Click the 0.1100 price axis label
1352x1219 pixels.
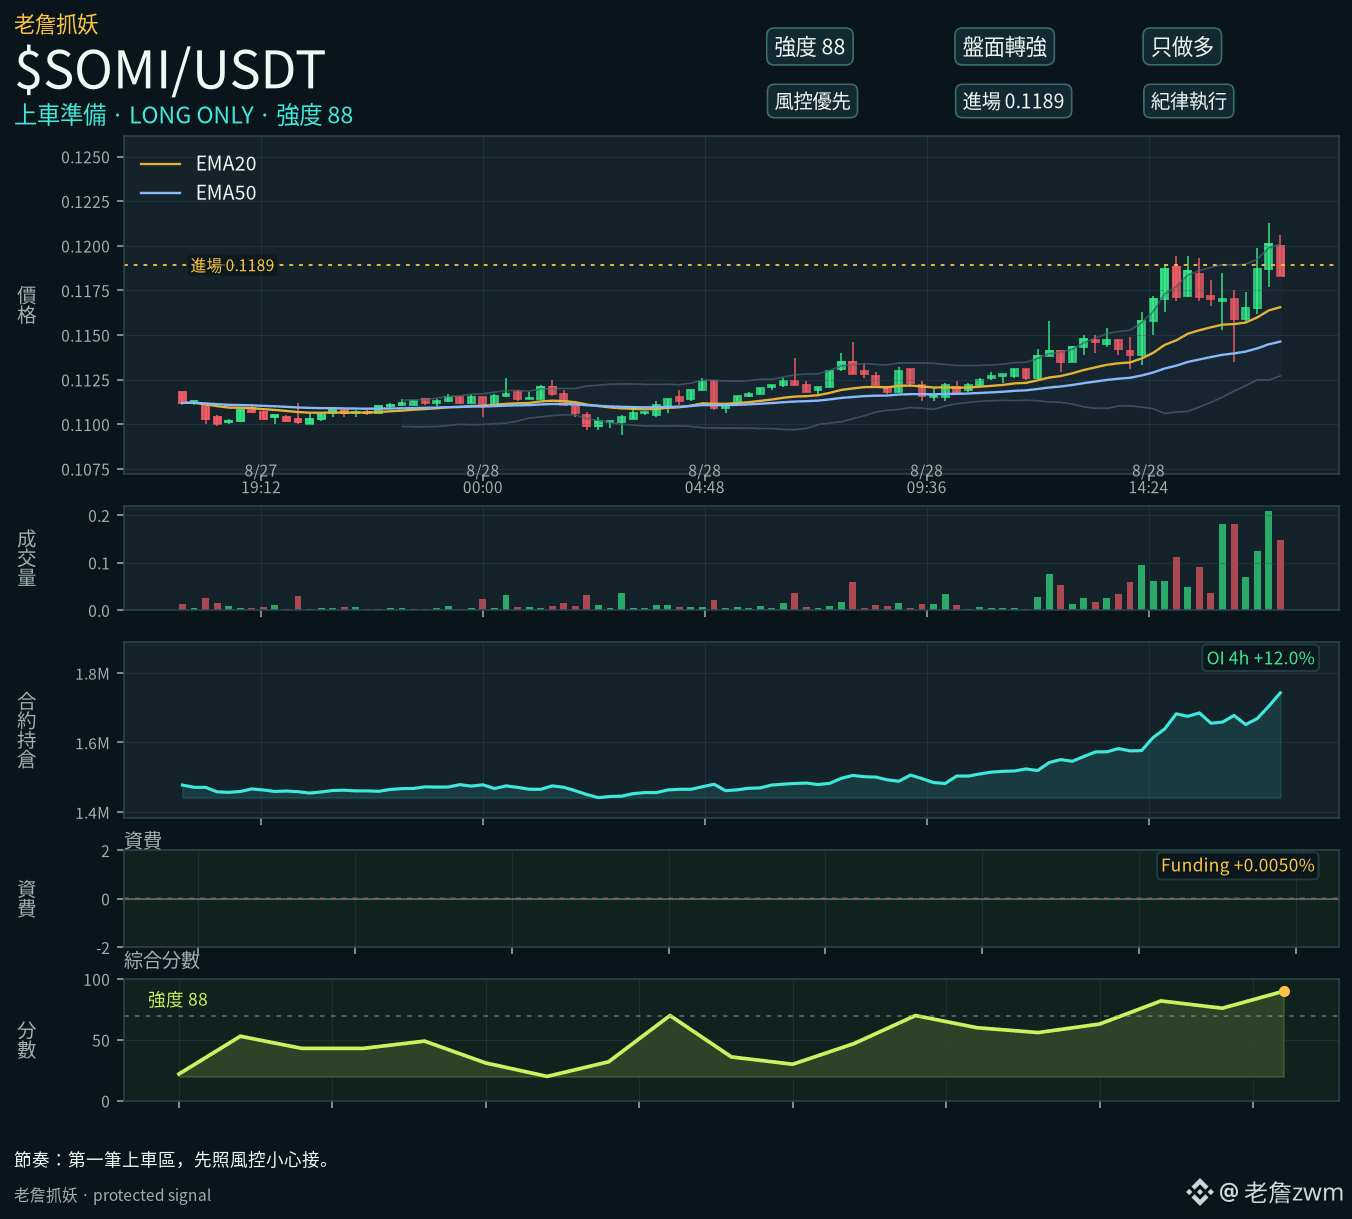click(x=86, y=425)
